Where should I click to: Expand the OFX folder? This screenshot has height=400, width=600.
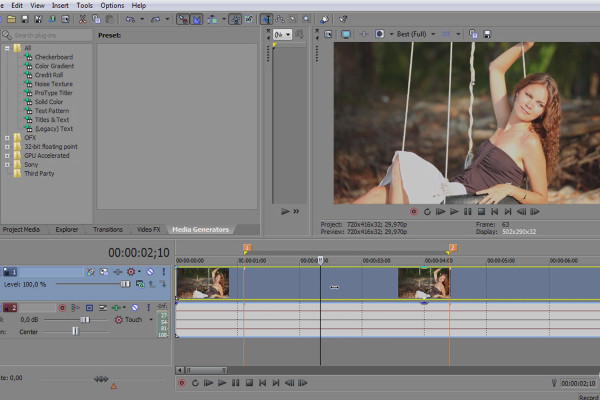coord(7,138)
